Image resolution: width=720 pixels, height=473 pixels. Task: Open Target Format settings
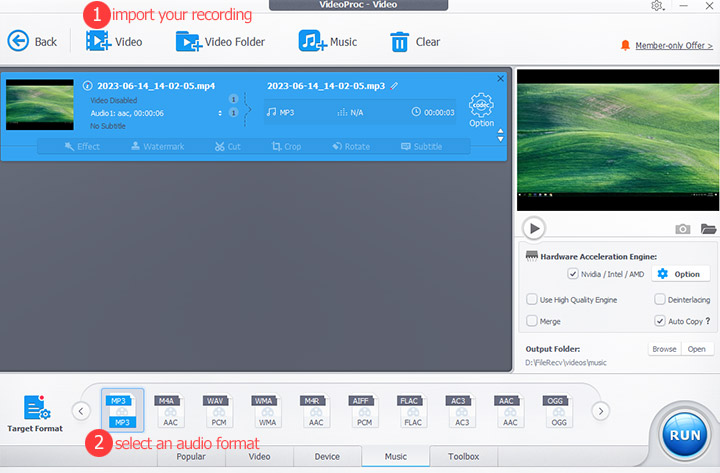[35, 413]
